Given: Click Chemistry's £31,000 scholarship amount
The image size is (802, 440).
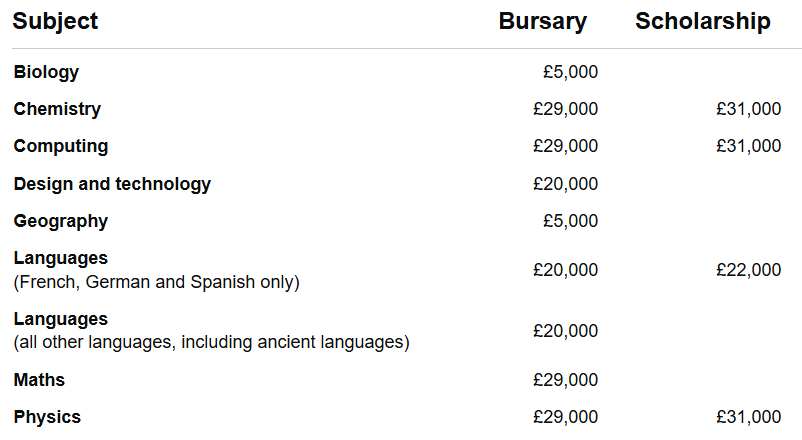Looking at the screenshot, I should point(748,109).
